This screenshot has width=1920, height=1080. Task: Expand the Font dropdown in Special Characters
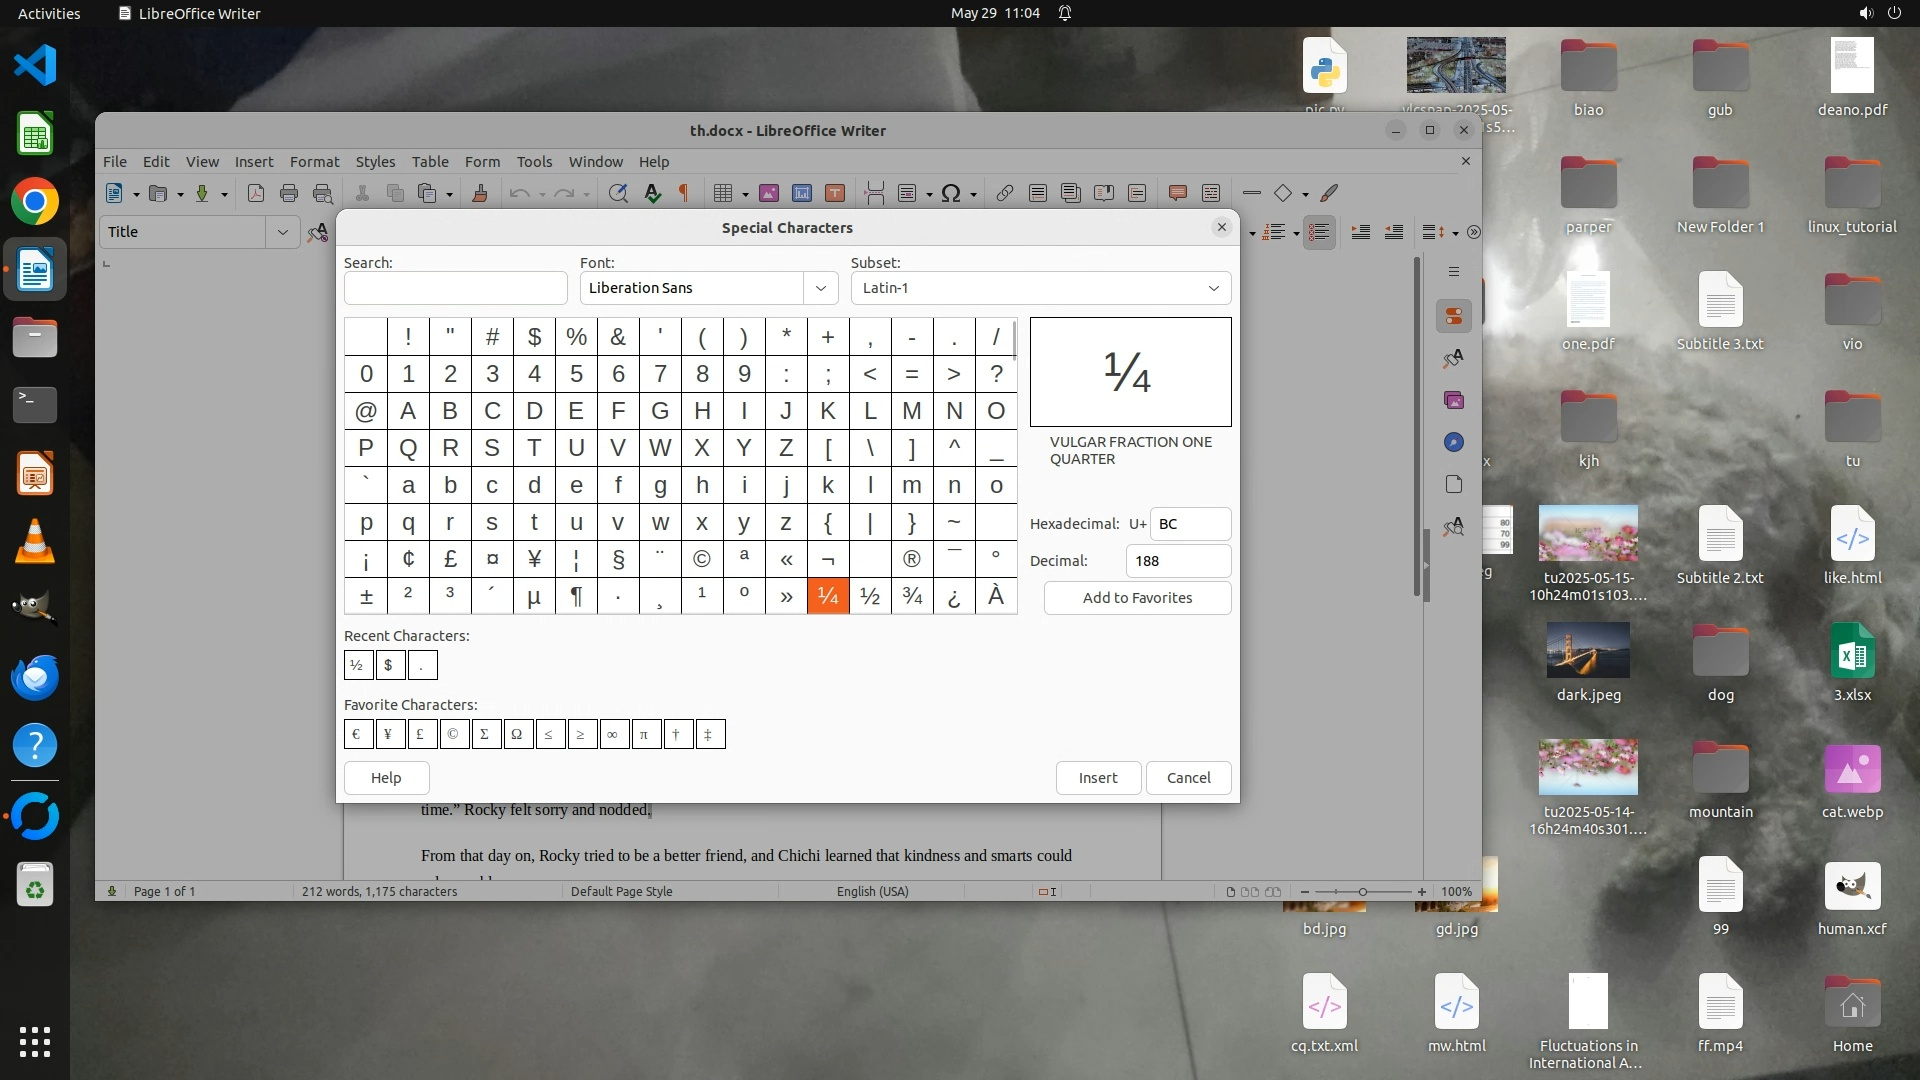(820, 288)
